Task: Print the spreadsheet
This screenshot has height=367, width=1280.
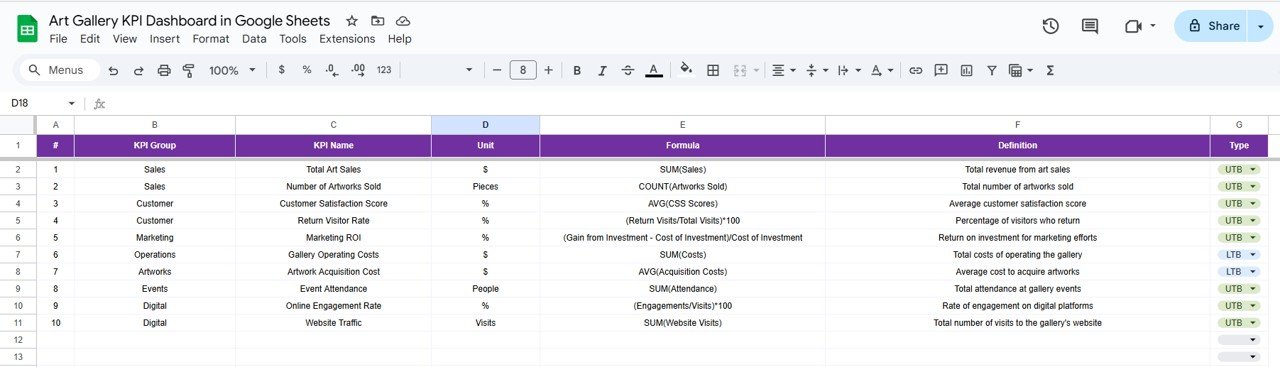Action: tap(163, 71)
